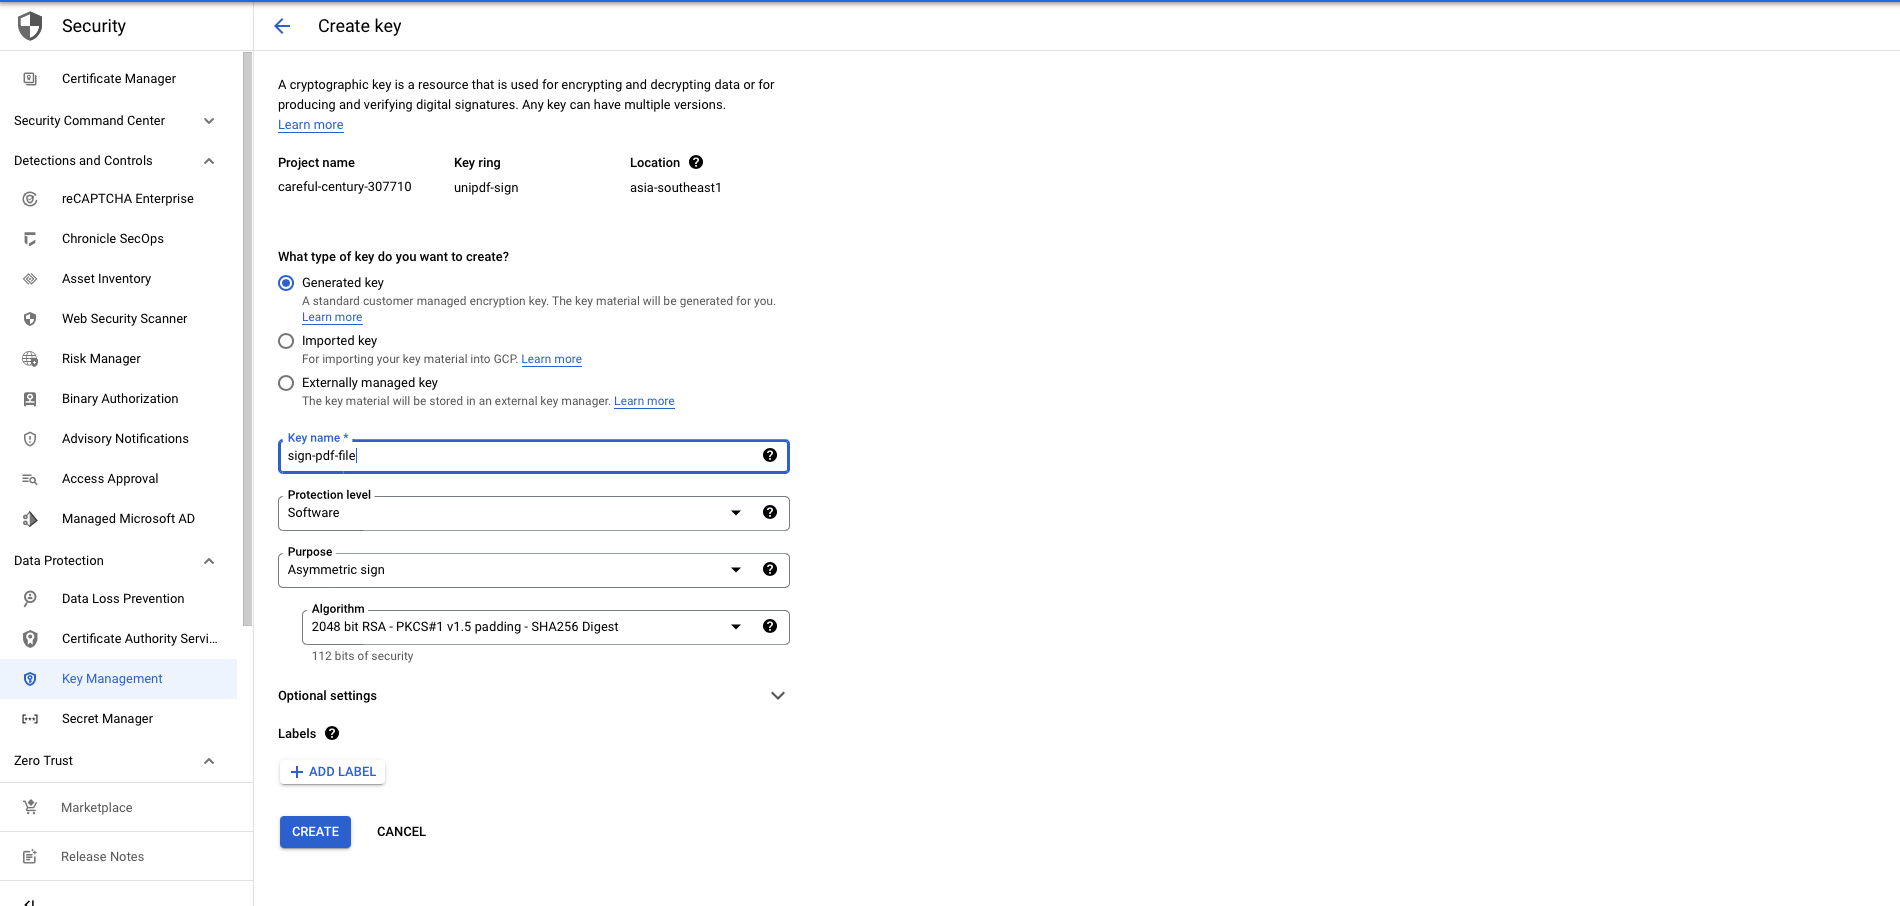Open the Purpose dropdown
Image resolution: width=1900 pixels, height=906 pixels.
click(x=510, y=570)
